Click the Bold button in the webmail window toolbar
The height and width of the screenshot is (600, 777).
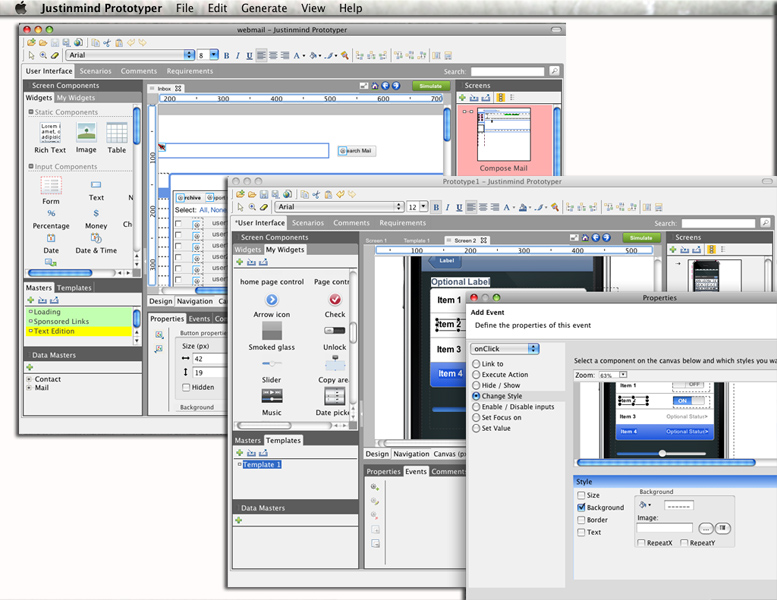pos(226,55)
